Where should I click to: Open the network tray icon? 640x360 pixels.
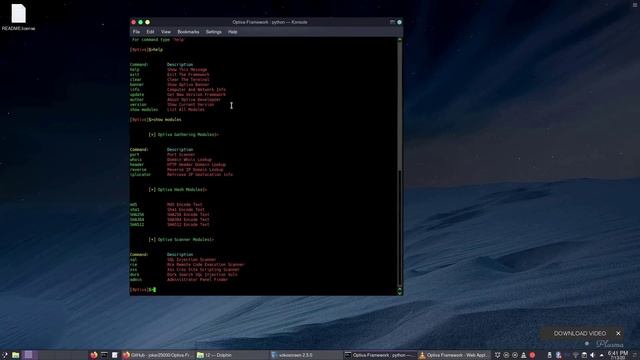[575, 355]
